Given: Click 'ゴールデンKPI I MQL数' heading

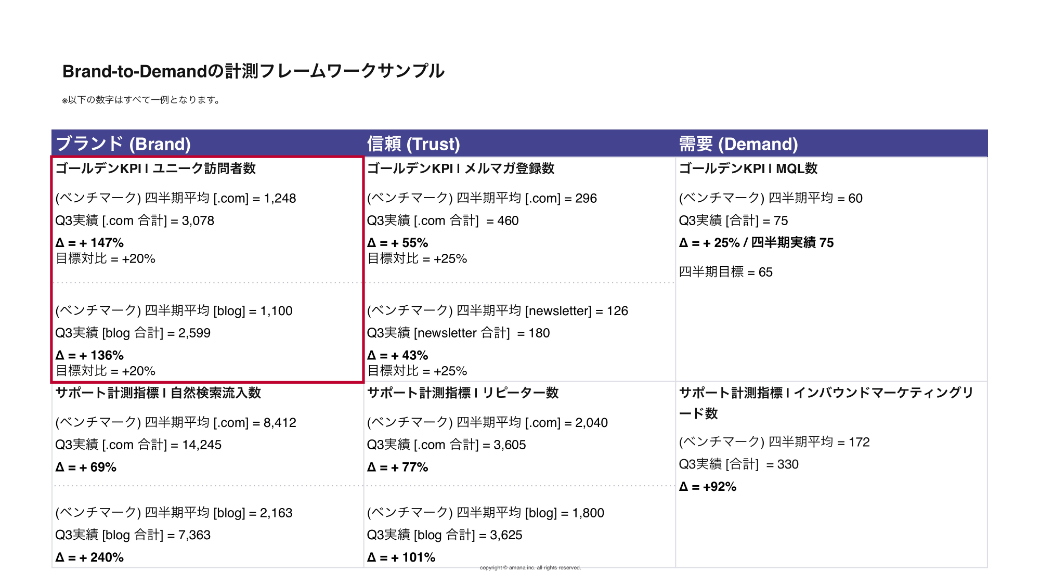Looking at the screenshot, I should 748,168.
